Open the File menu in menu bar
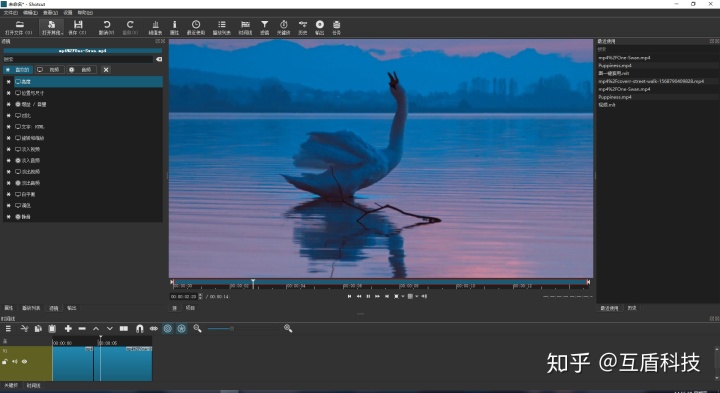720x393 pixels. pyautogui.click(x=11, y=13)
